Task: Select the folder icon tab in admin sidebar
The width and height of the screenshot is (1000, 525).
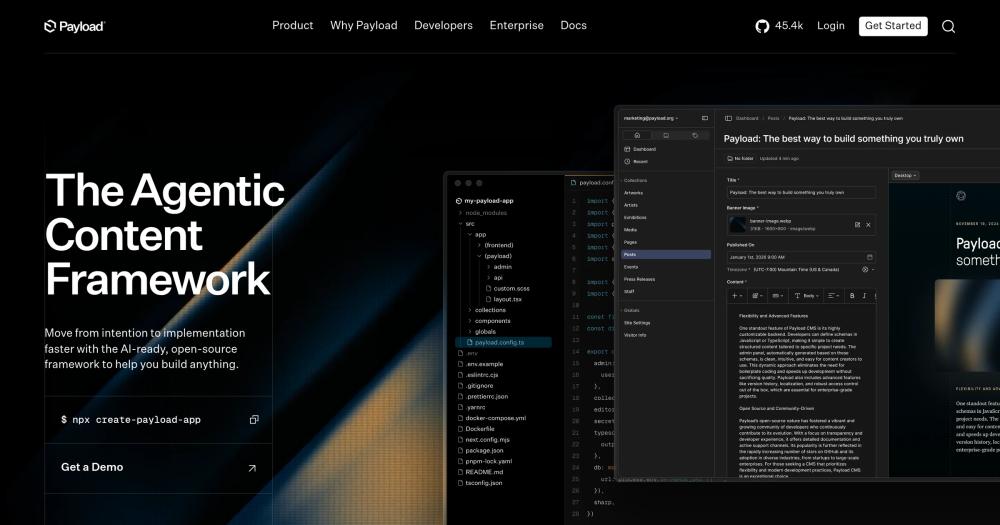Action: click(x=666, y=135)
